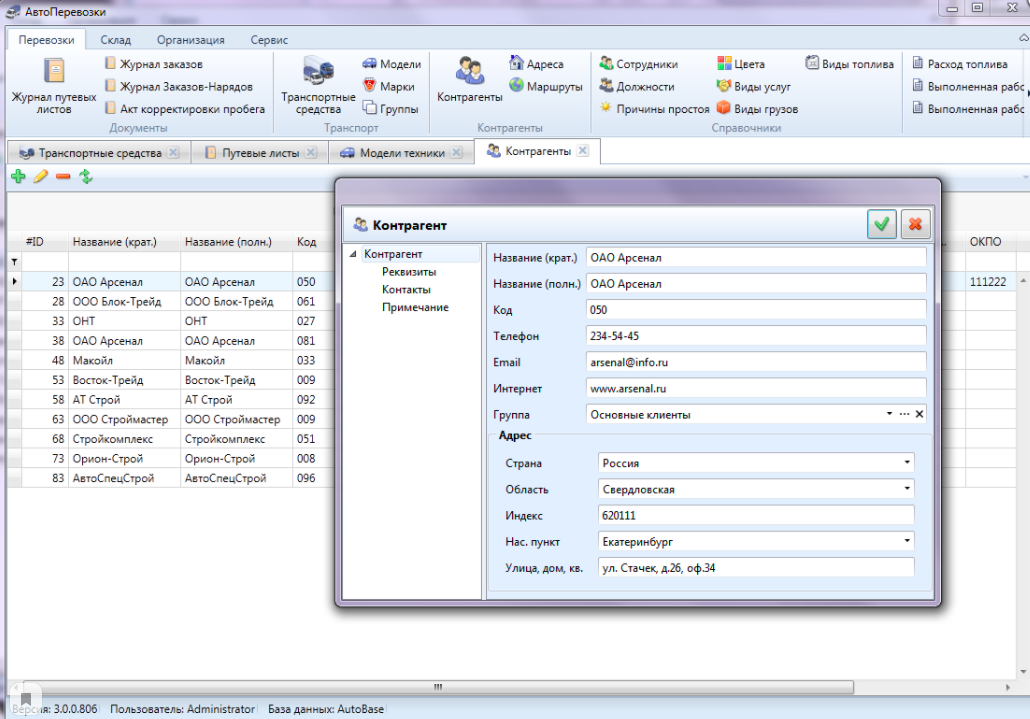Click the Интернет input field
Viewport: 1030px width, 719px height.
coord(756,388)
